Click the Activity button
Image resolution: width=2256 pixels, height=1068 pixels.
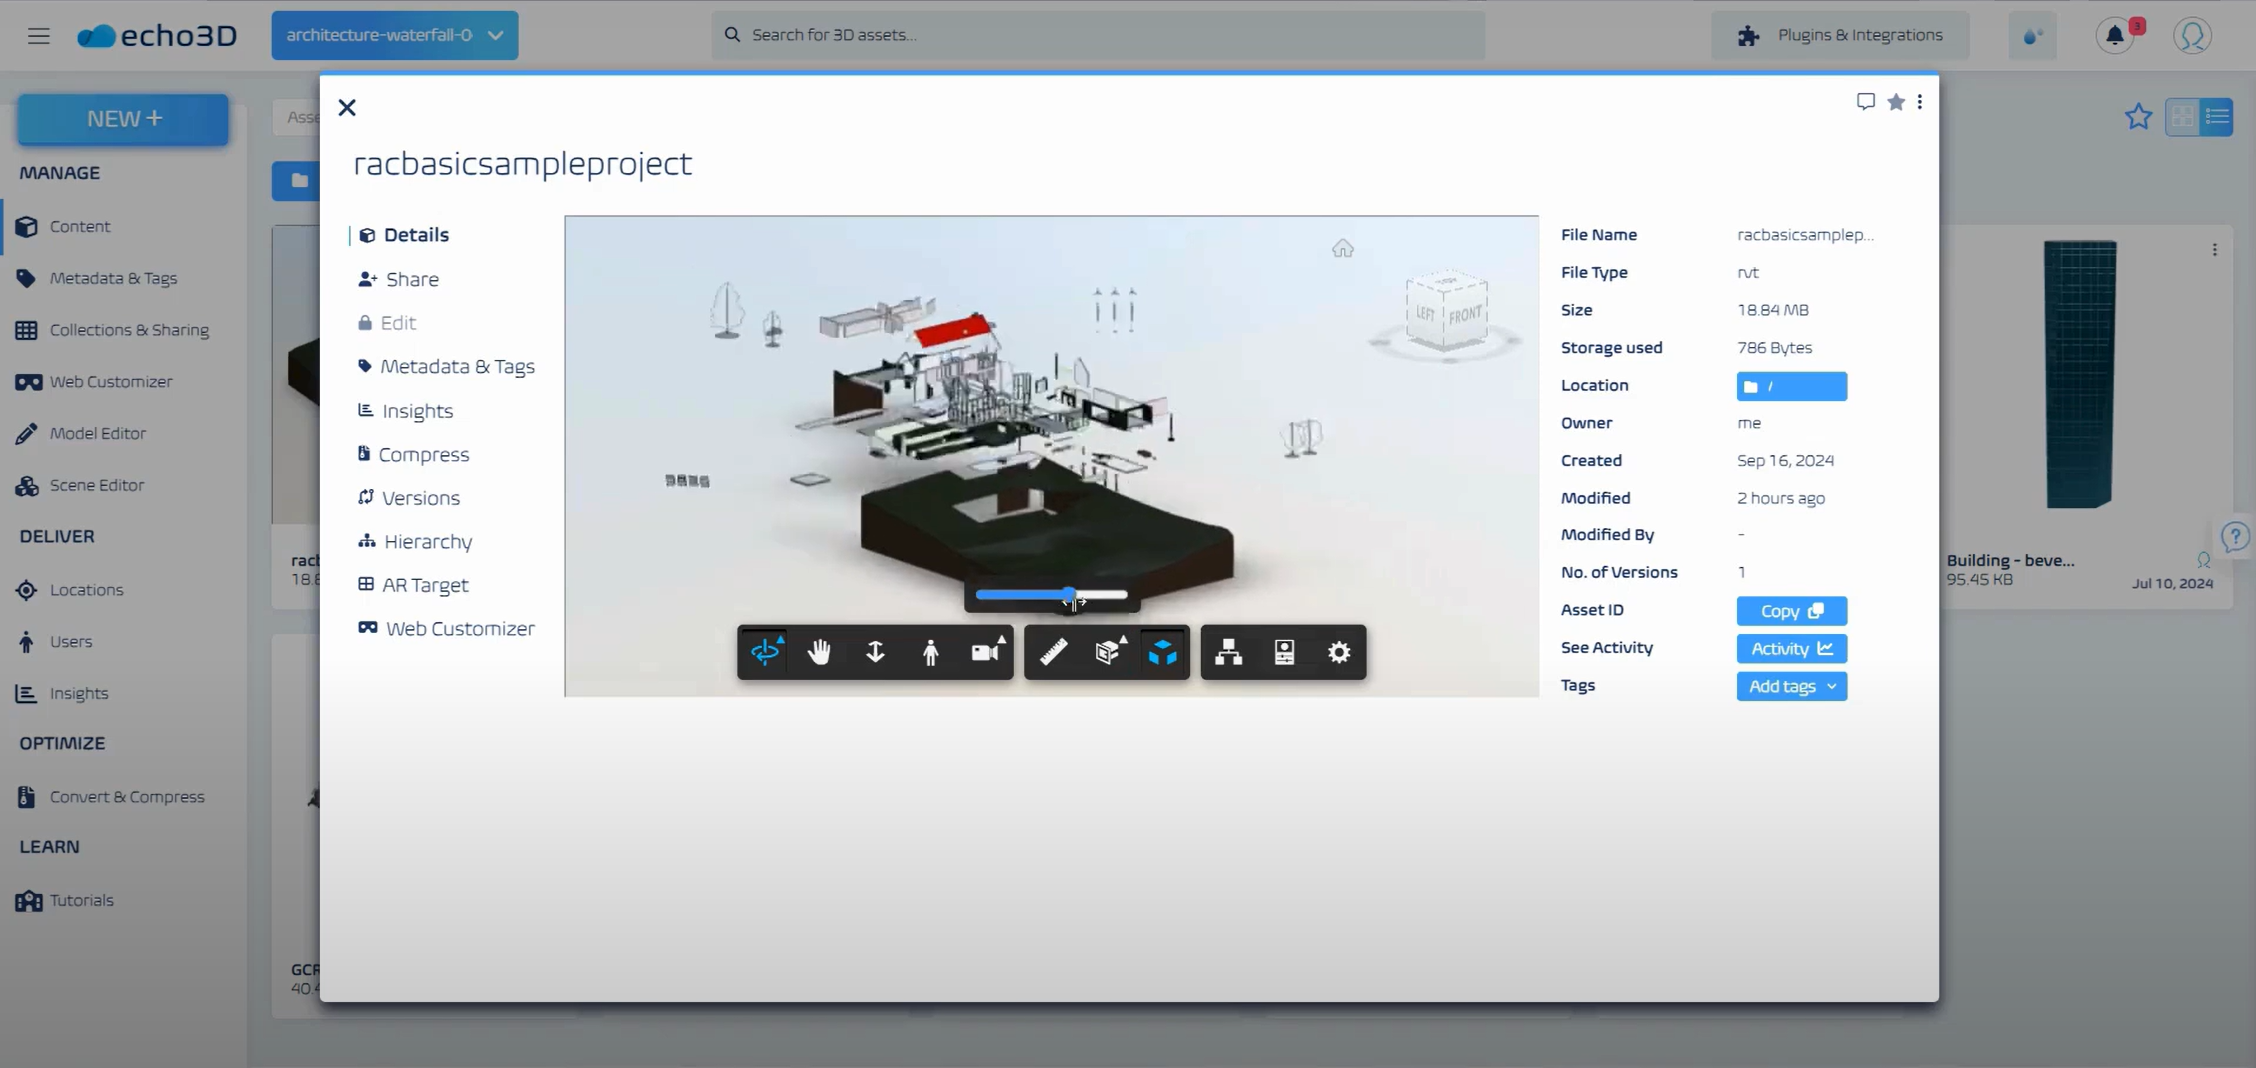pyautogui.click(x=1791, y=648)
